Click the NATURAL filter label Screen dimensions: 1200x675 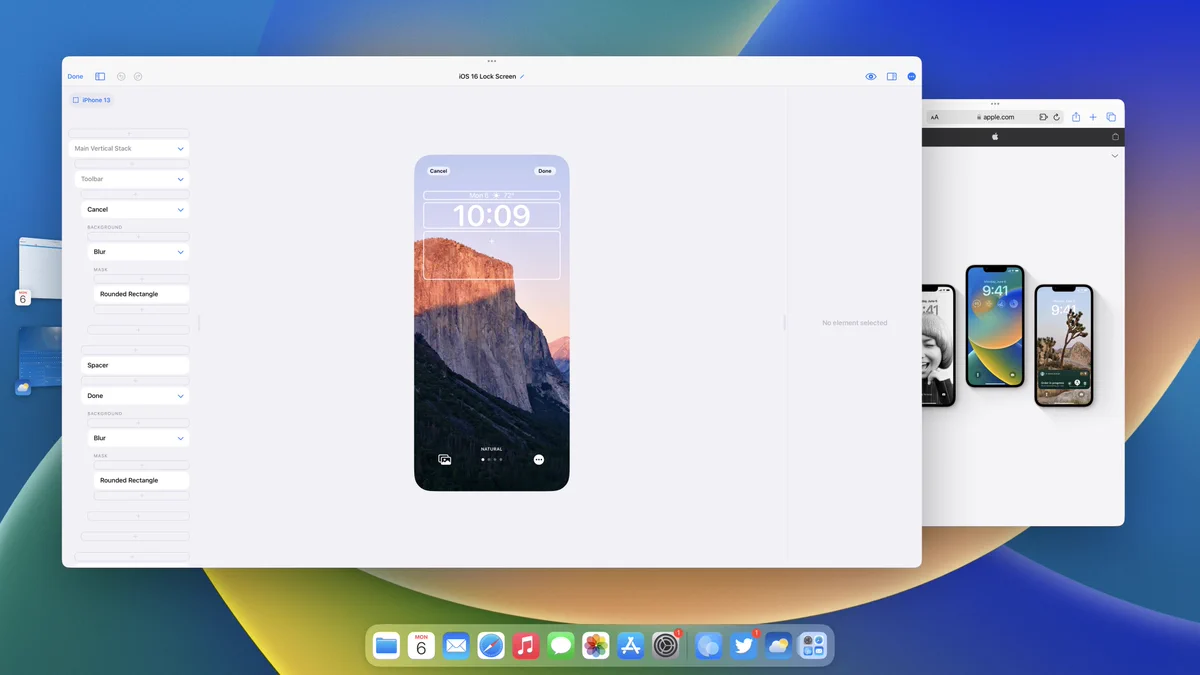coord(491,449)
